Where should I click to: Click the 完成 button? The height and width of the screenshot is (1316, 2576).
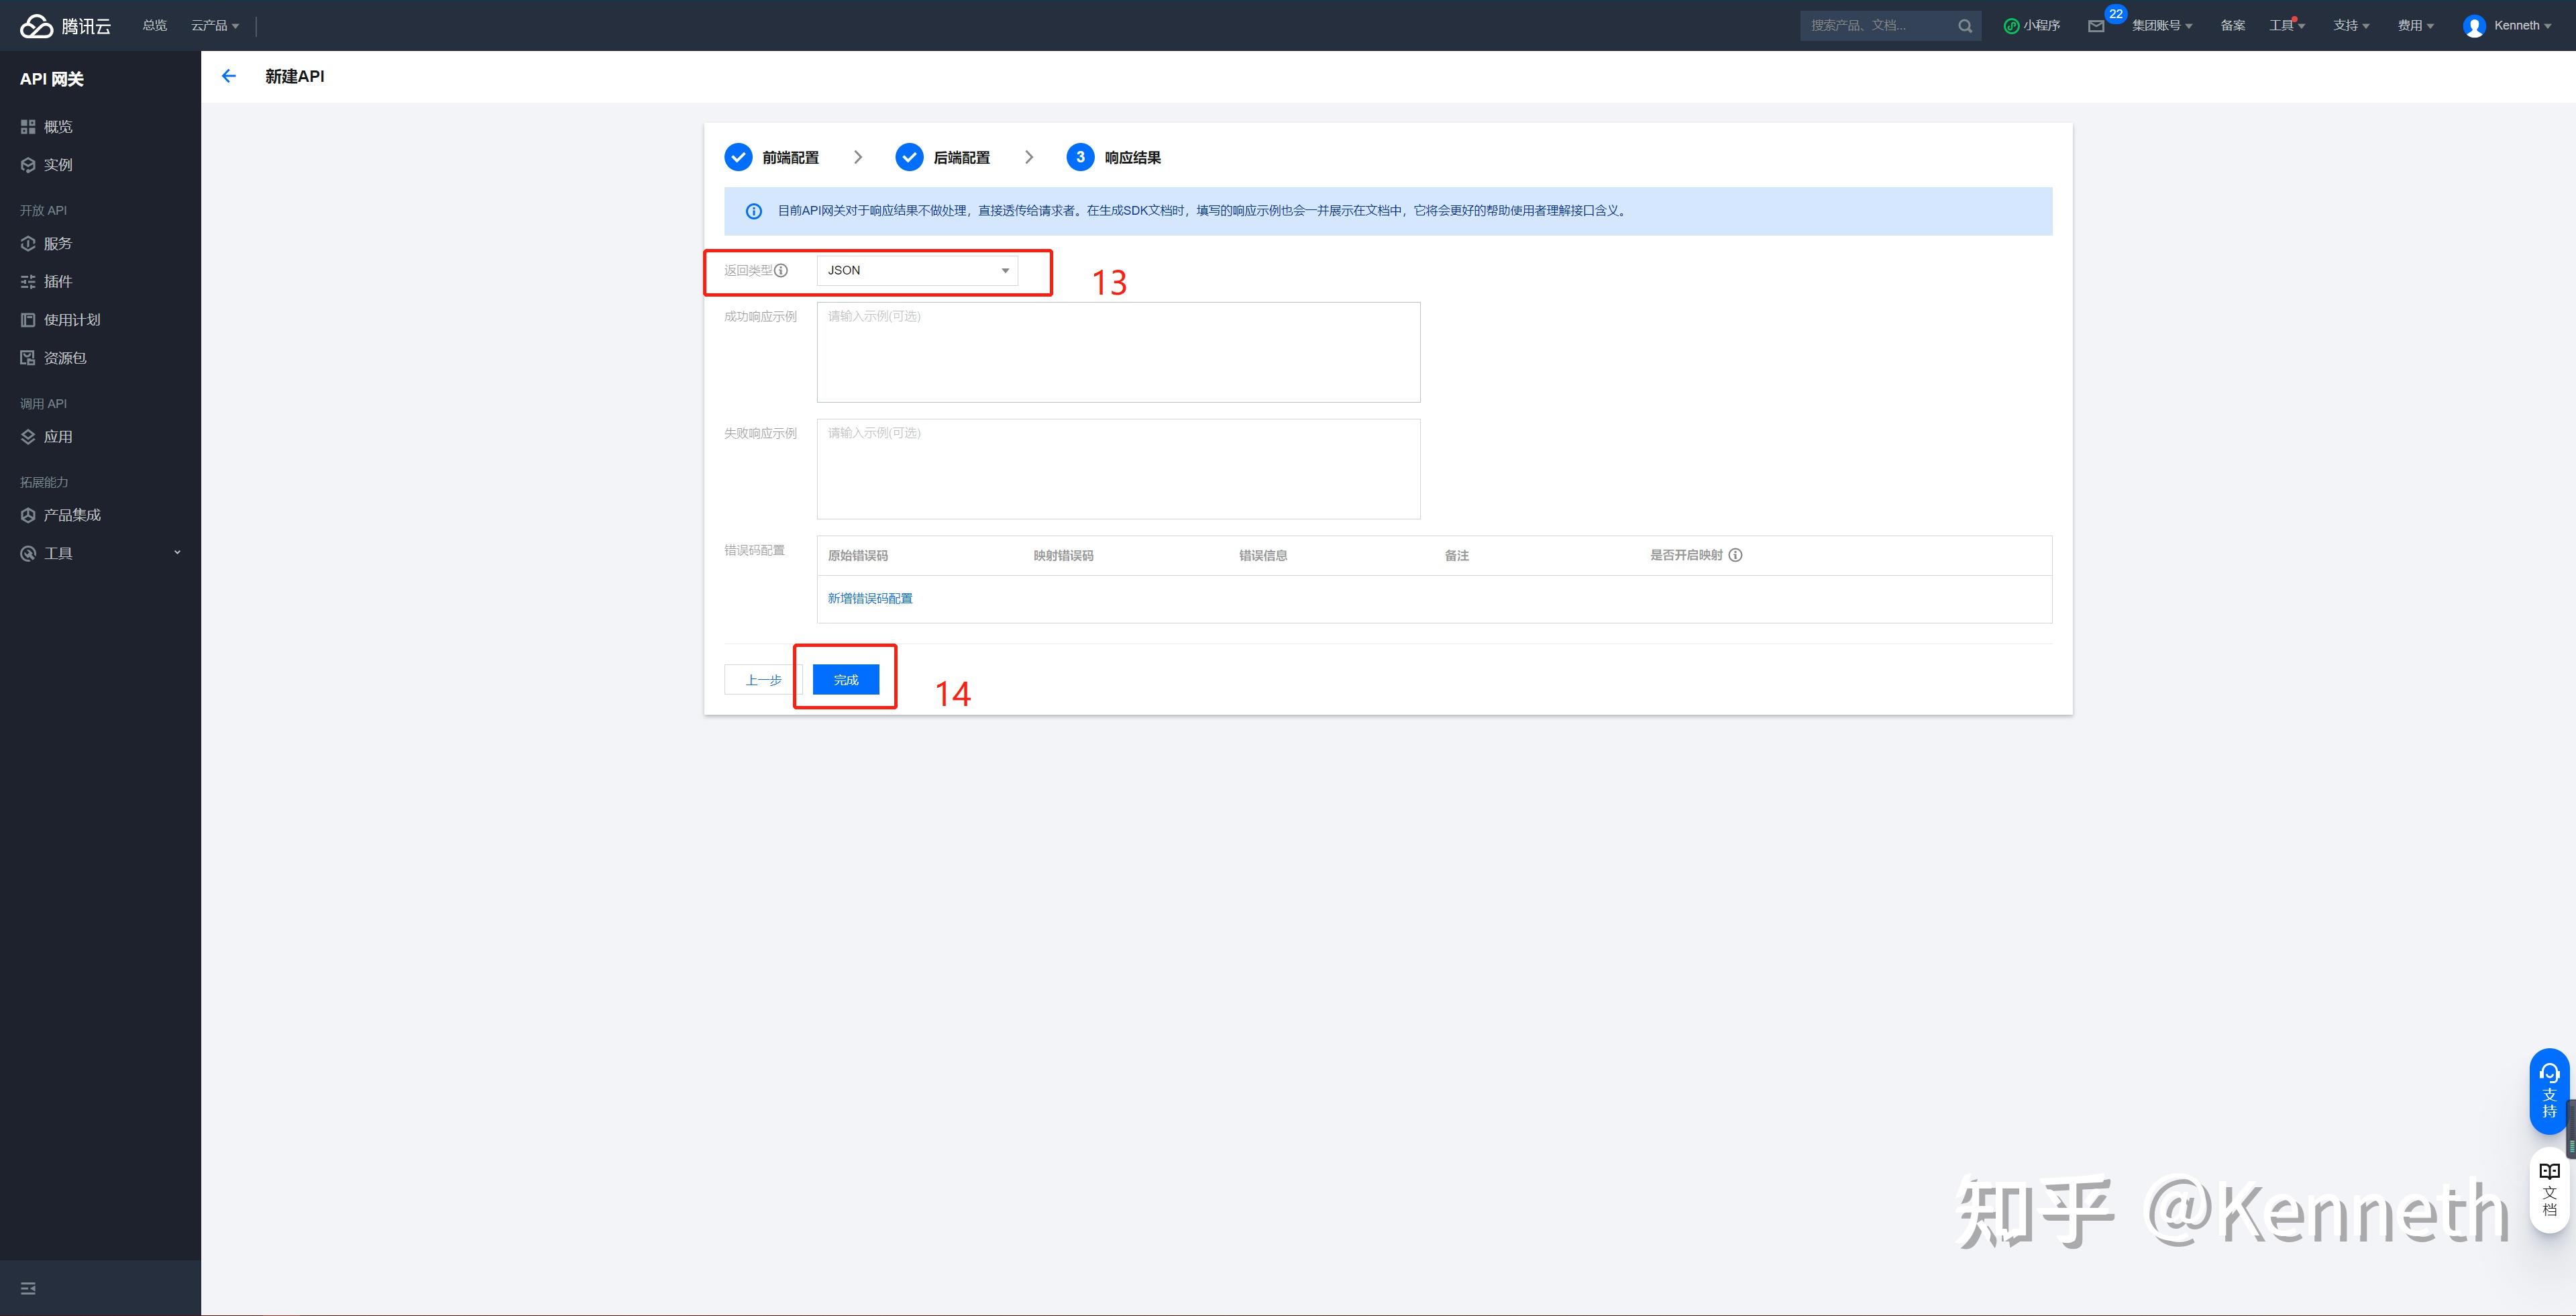(x=845, y=680)
